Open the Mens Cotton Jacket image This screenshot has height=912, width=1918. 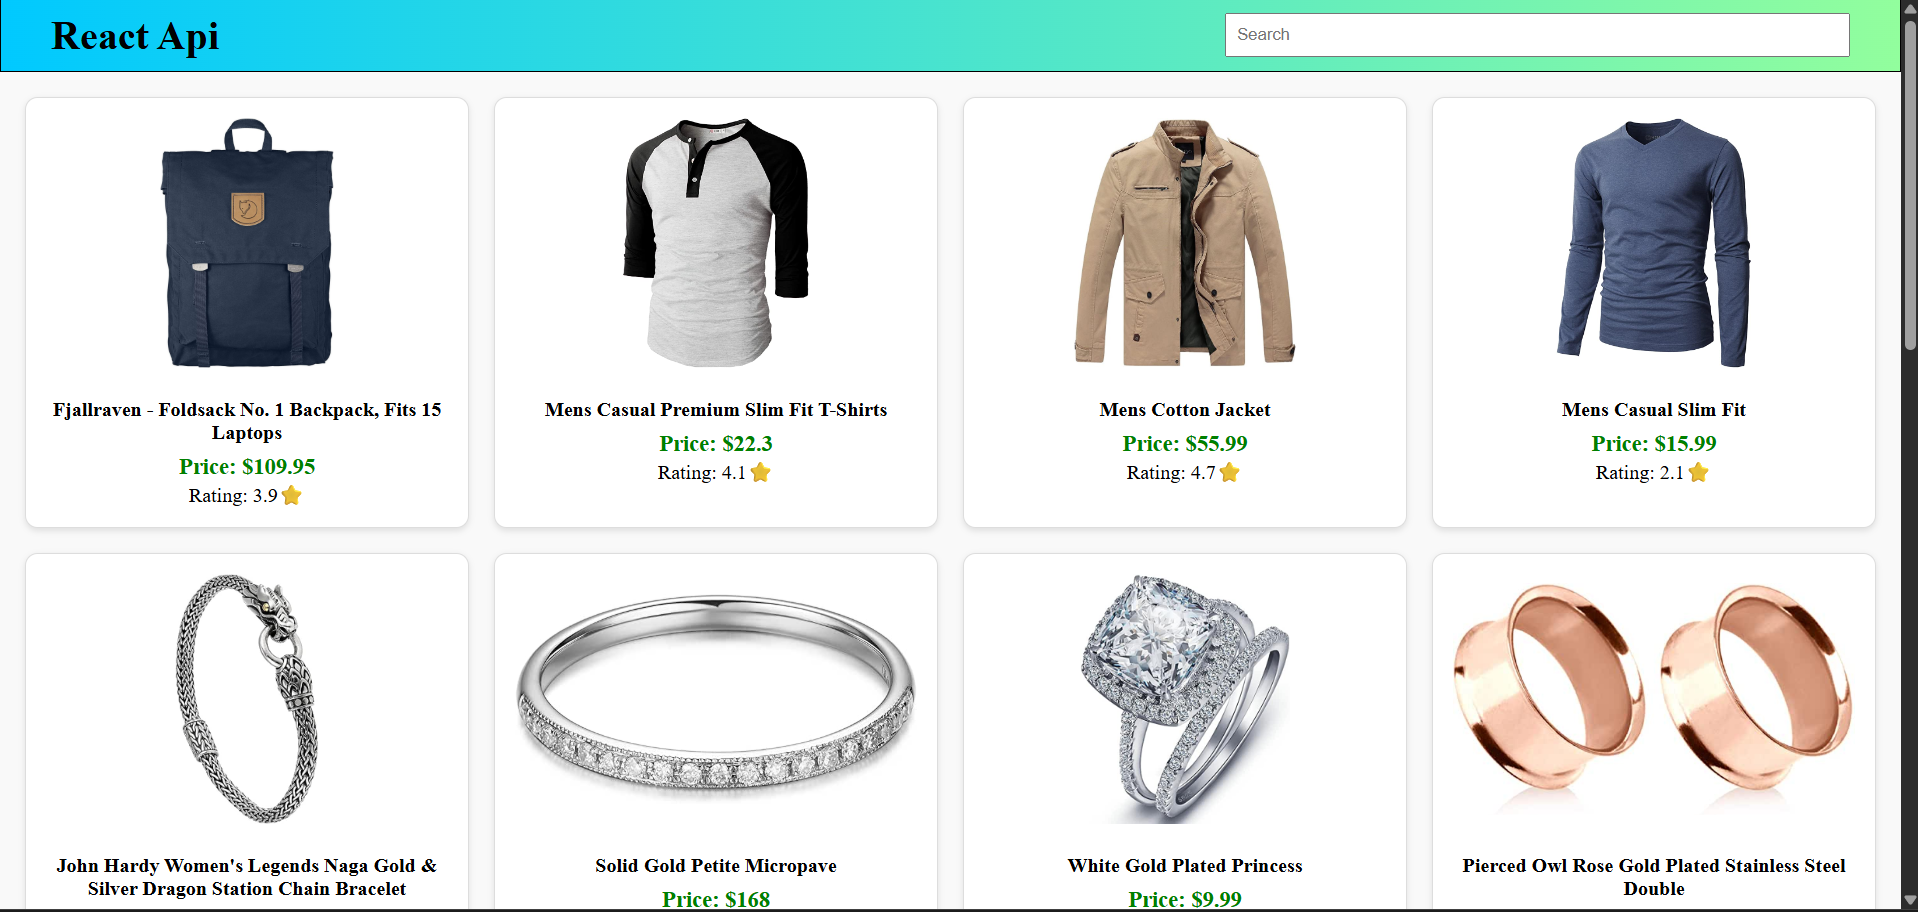click(1185, 243)
